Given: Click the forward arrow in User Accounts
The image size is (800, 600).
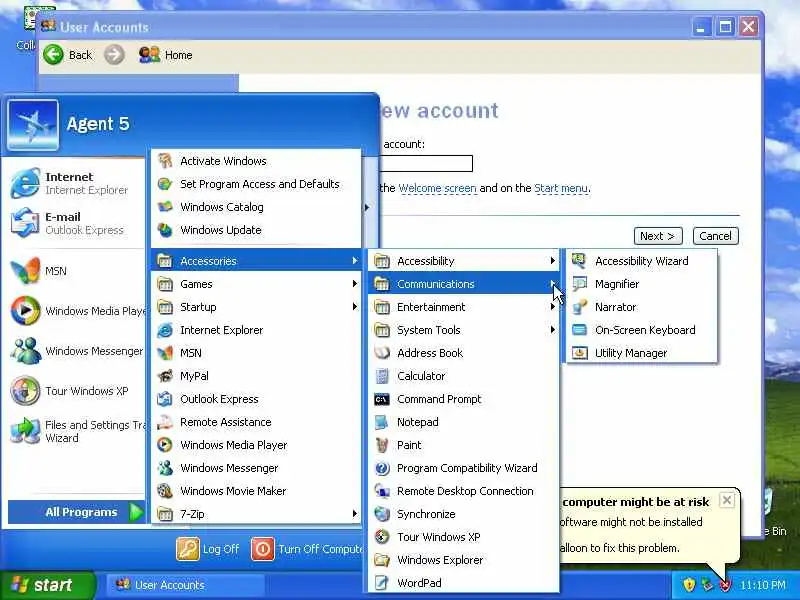Looking at the screenshot, I should (114, 55).
